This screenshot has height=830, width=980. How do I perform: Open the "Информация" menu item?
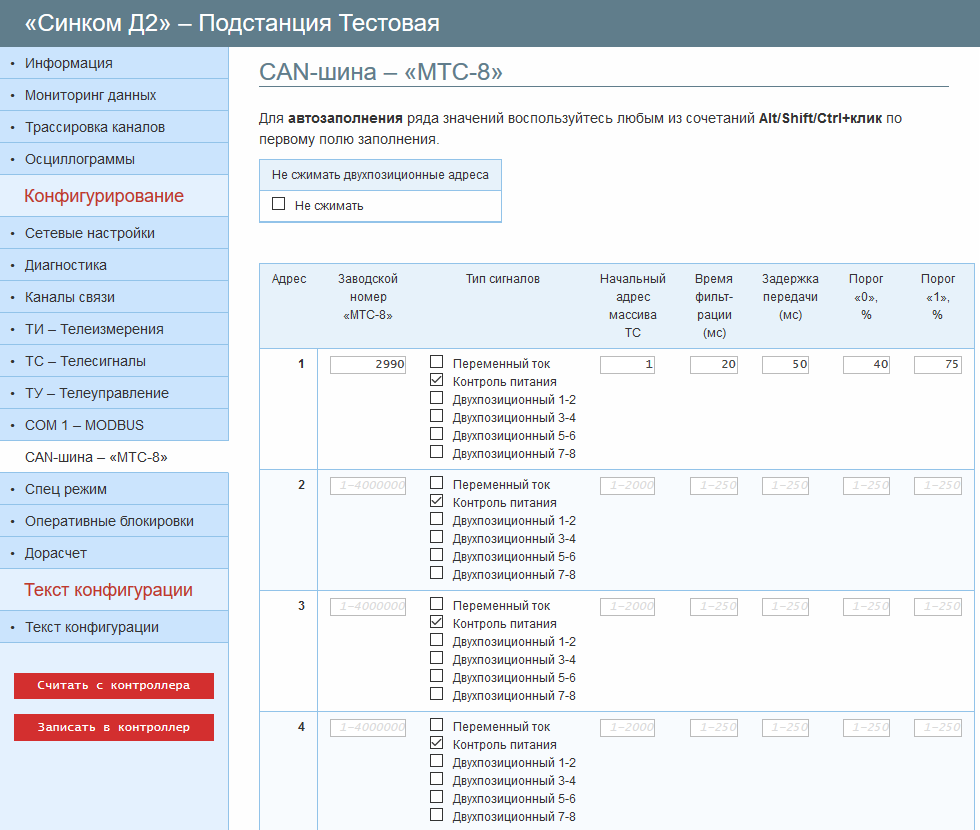69,63
